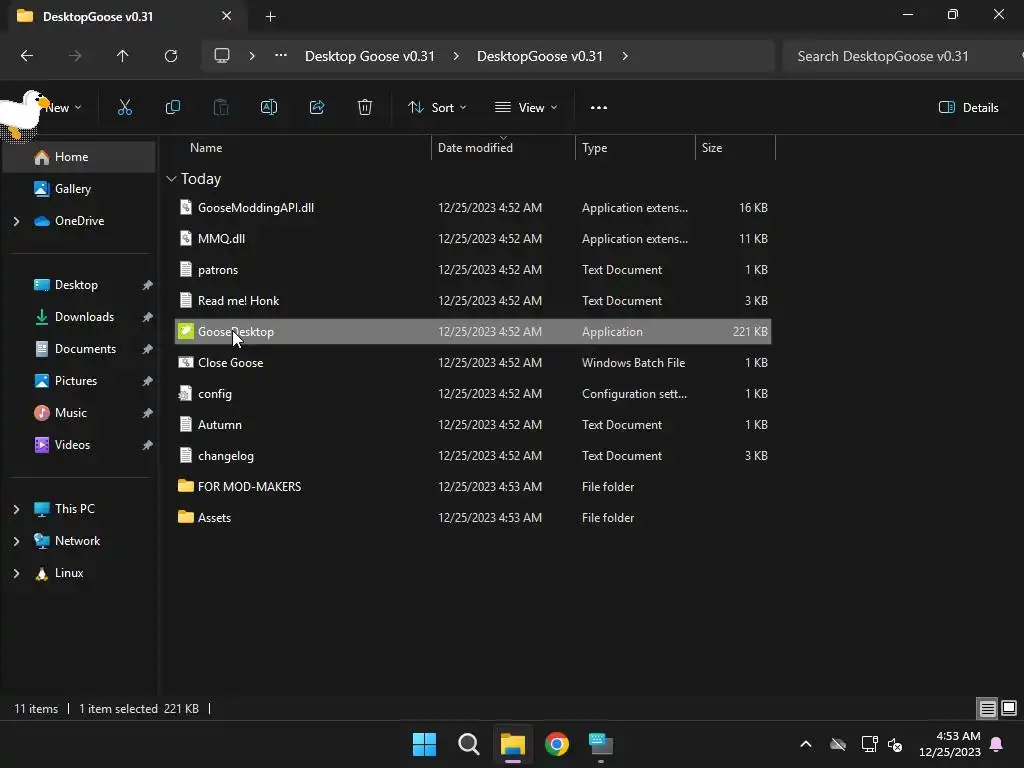
Task: Expand the Network tree node
Action: [x=16, y=541]
